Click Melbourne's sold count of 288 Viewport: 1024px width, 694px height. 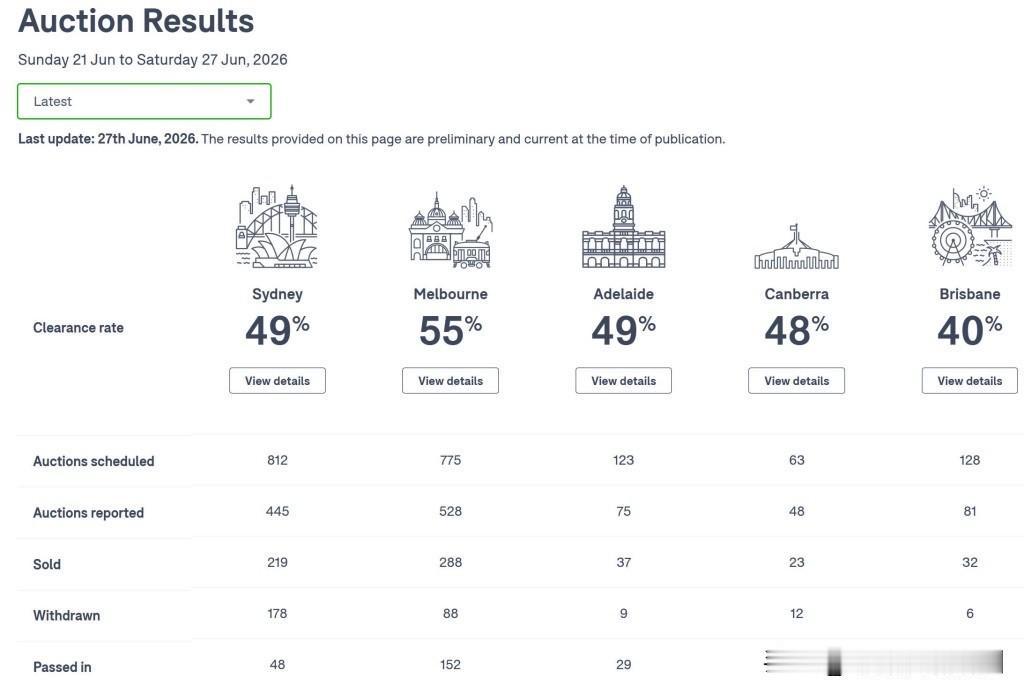click(x=451, y=563)
